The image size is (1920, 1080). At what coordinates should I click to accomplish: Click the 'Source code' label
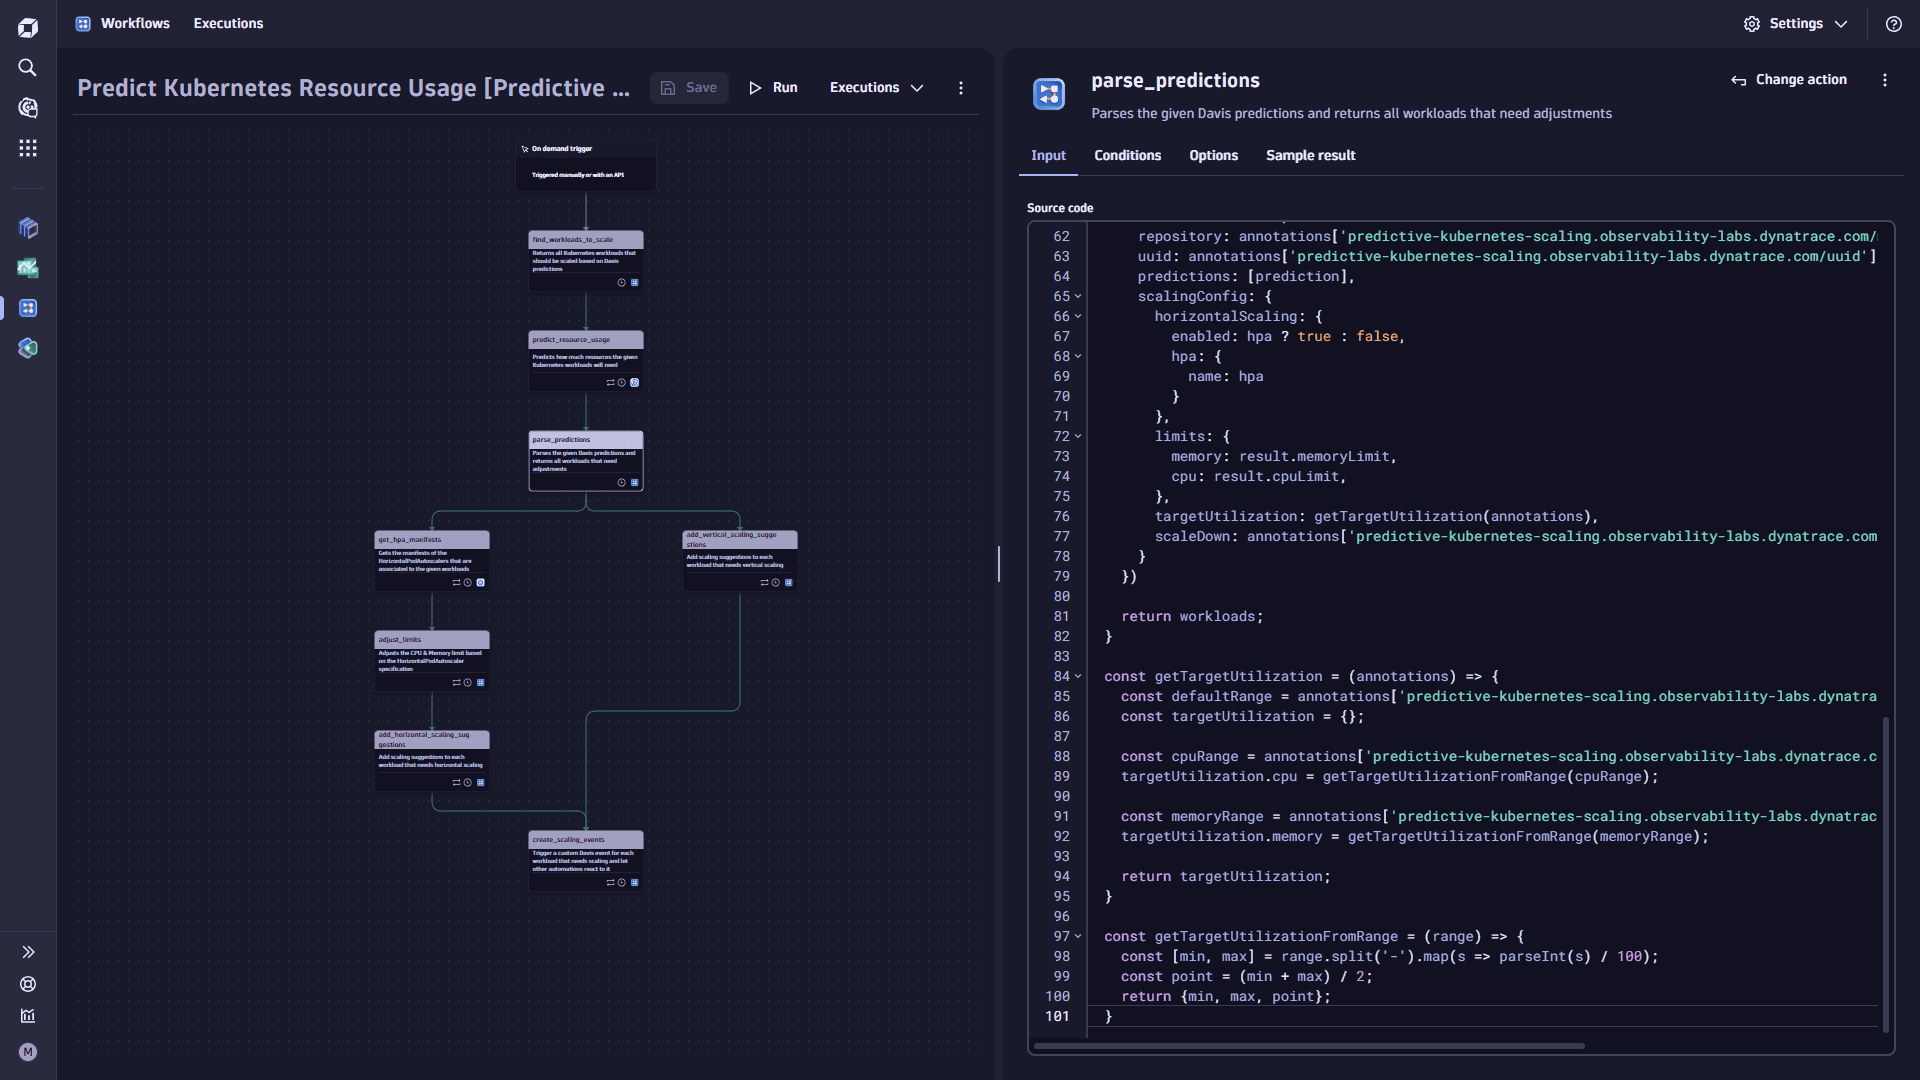1060,208
